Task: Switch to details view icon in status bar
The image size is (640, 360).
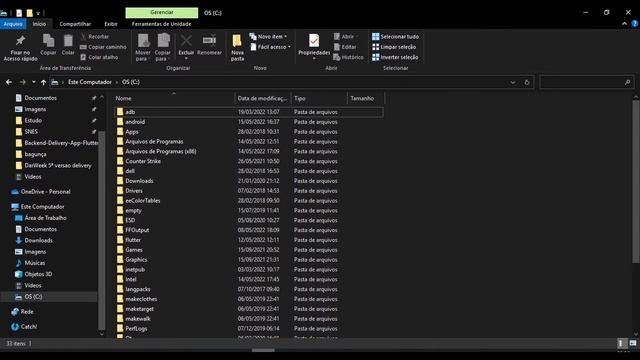Action: pos(621,344)
